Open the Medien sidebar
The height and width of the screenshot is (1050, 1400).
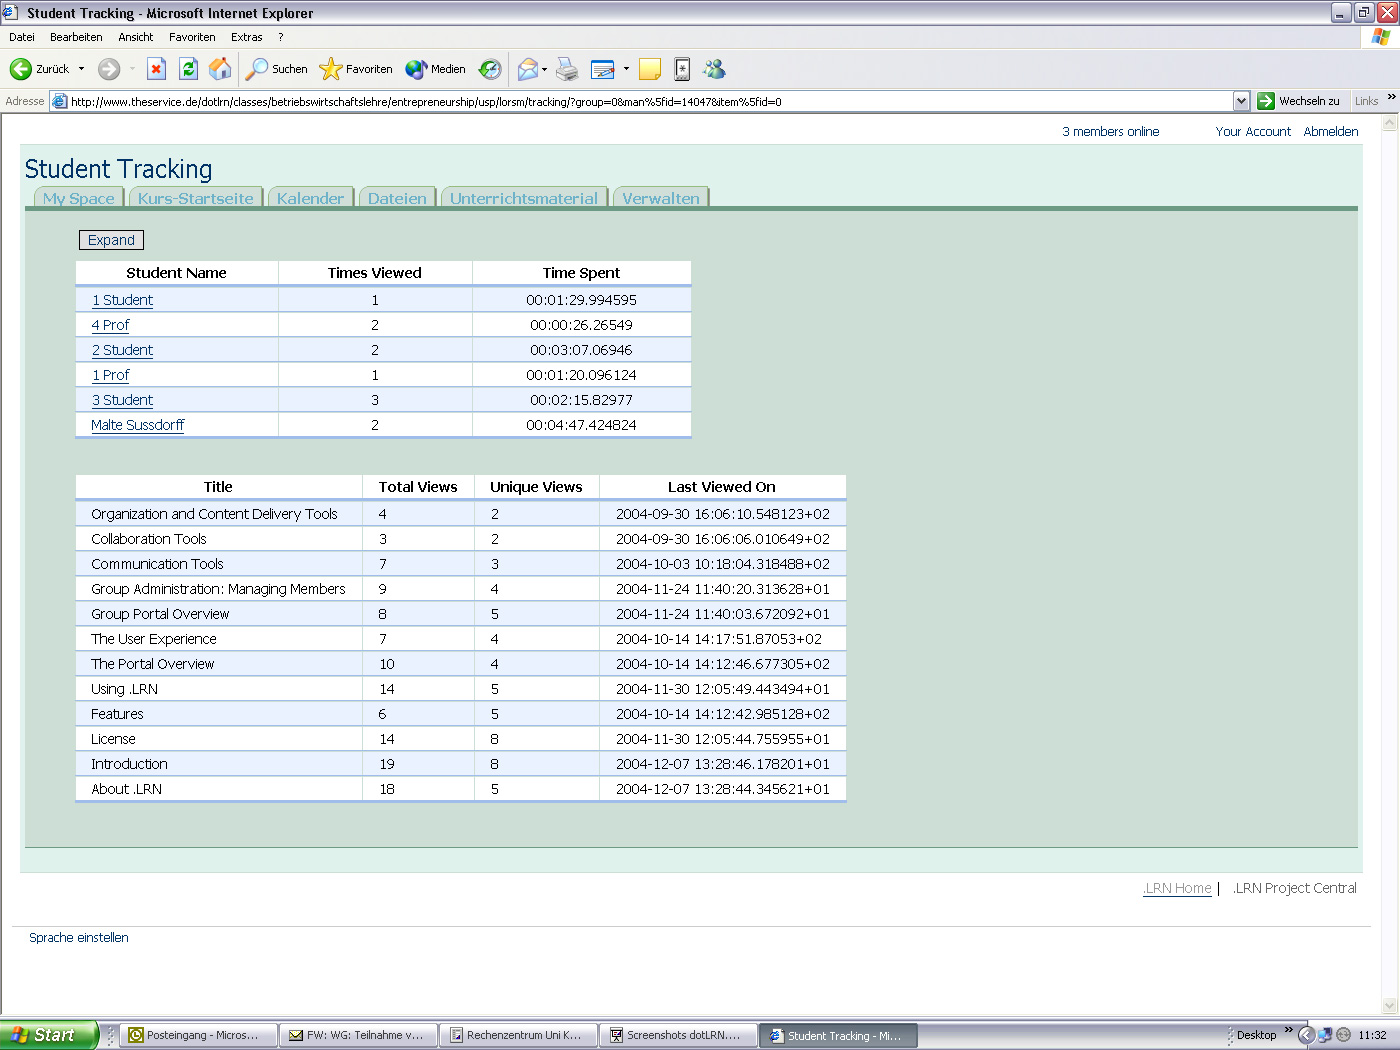435,69
